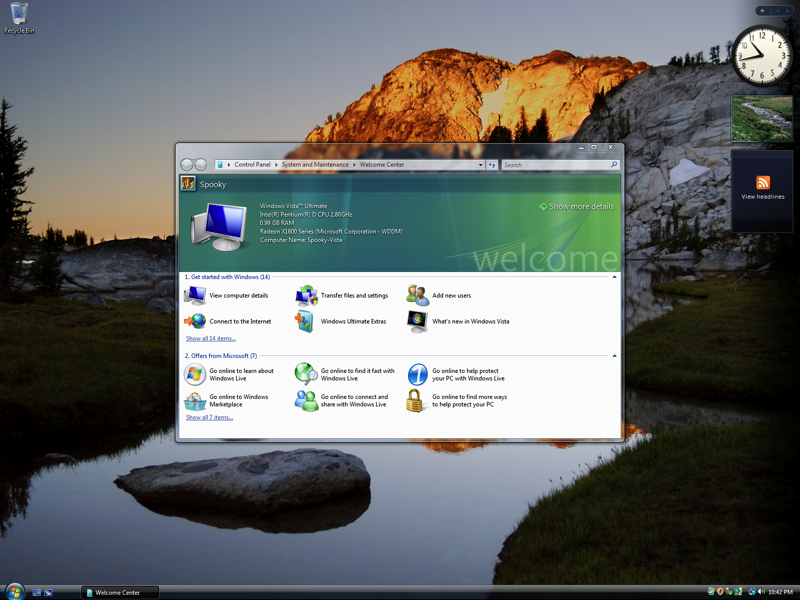Open View computer details icon
The height and width of the screenshot is (600, 800).
point(195,295)
